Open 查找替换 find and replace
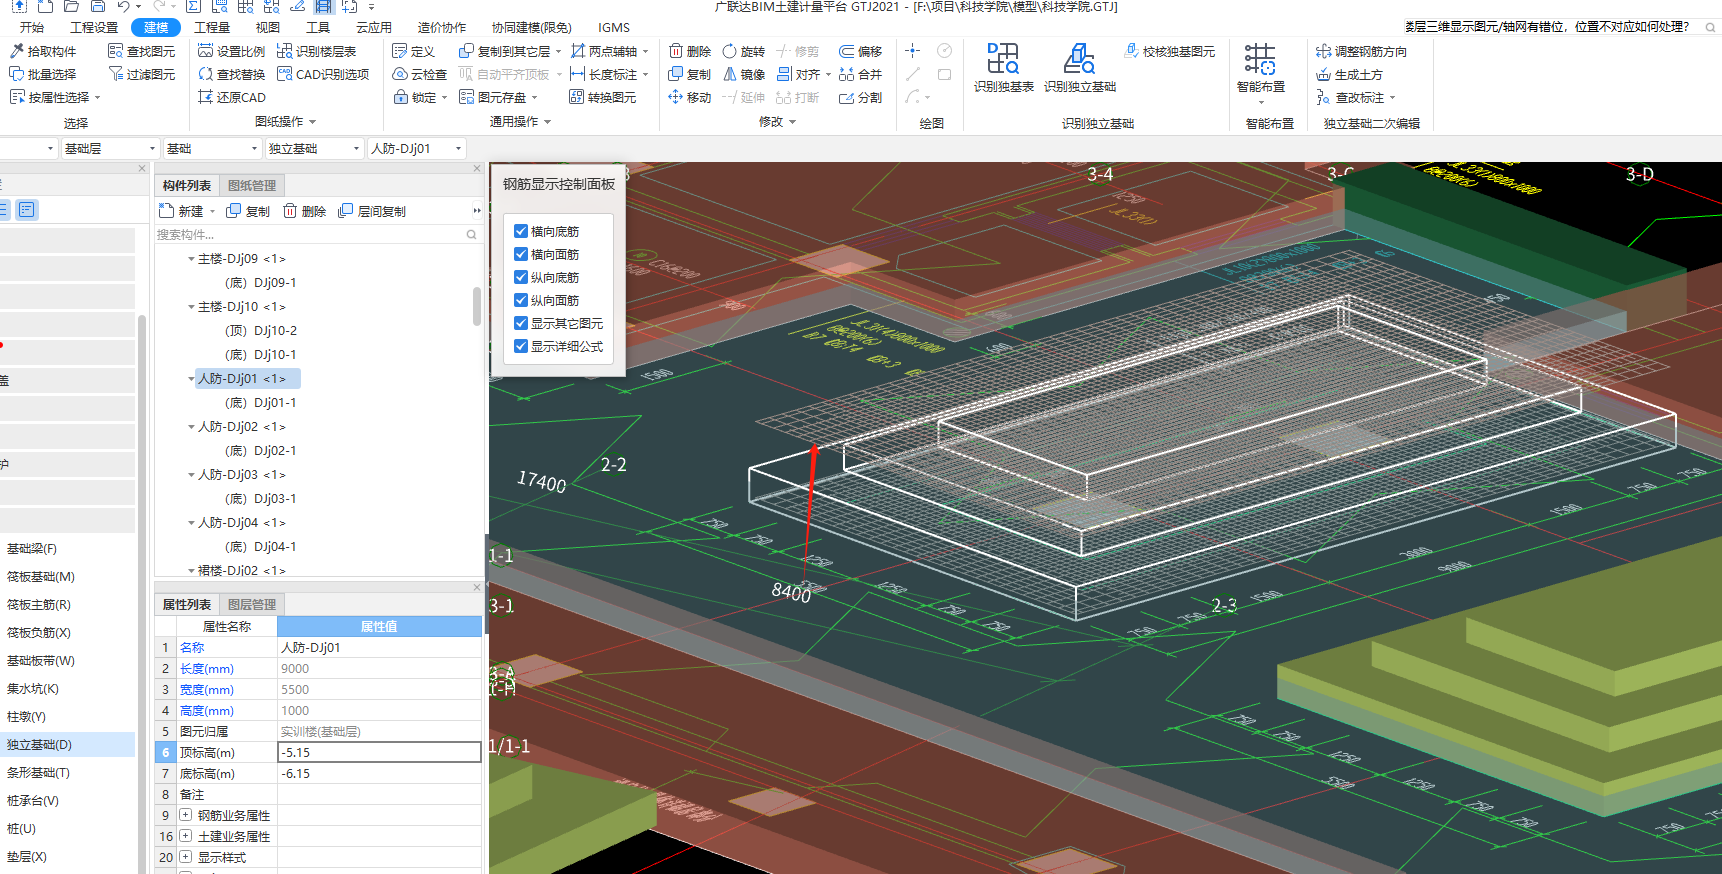1722x874 pixels. 231,74
